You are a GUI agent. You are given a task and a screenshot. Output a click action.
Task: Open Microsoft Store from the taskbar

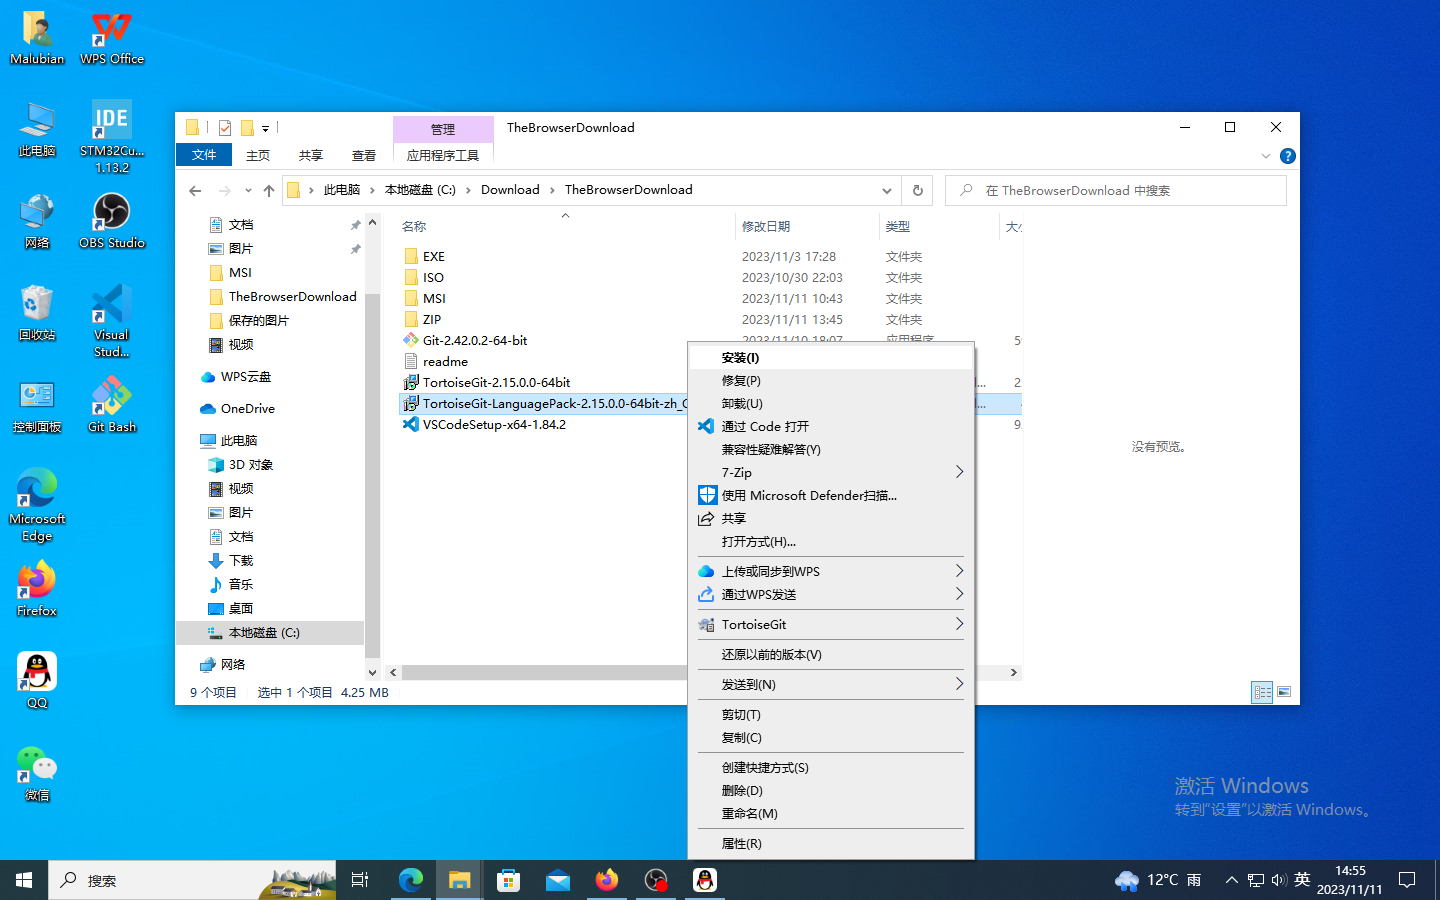[509, 880]
